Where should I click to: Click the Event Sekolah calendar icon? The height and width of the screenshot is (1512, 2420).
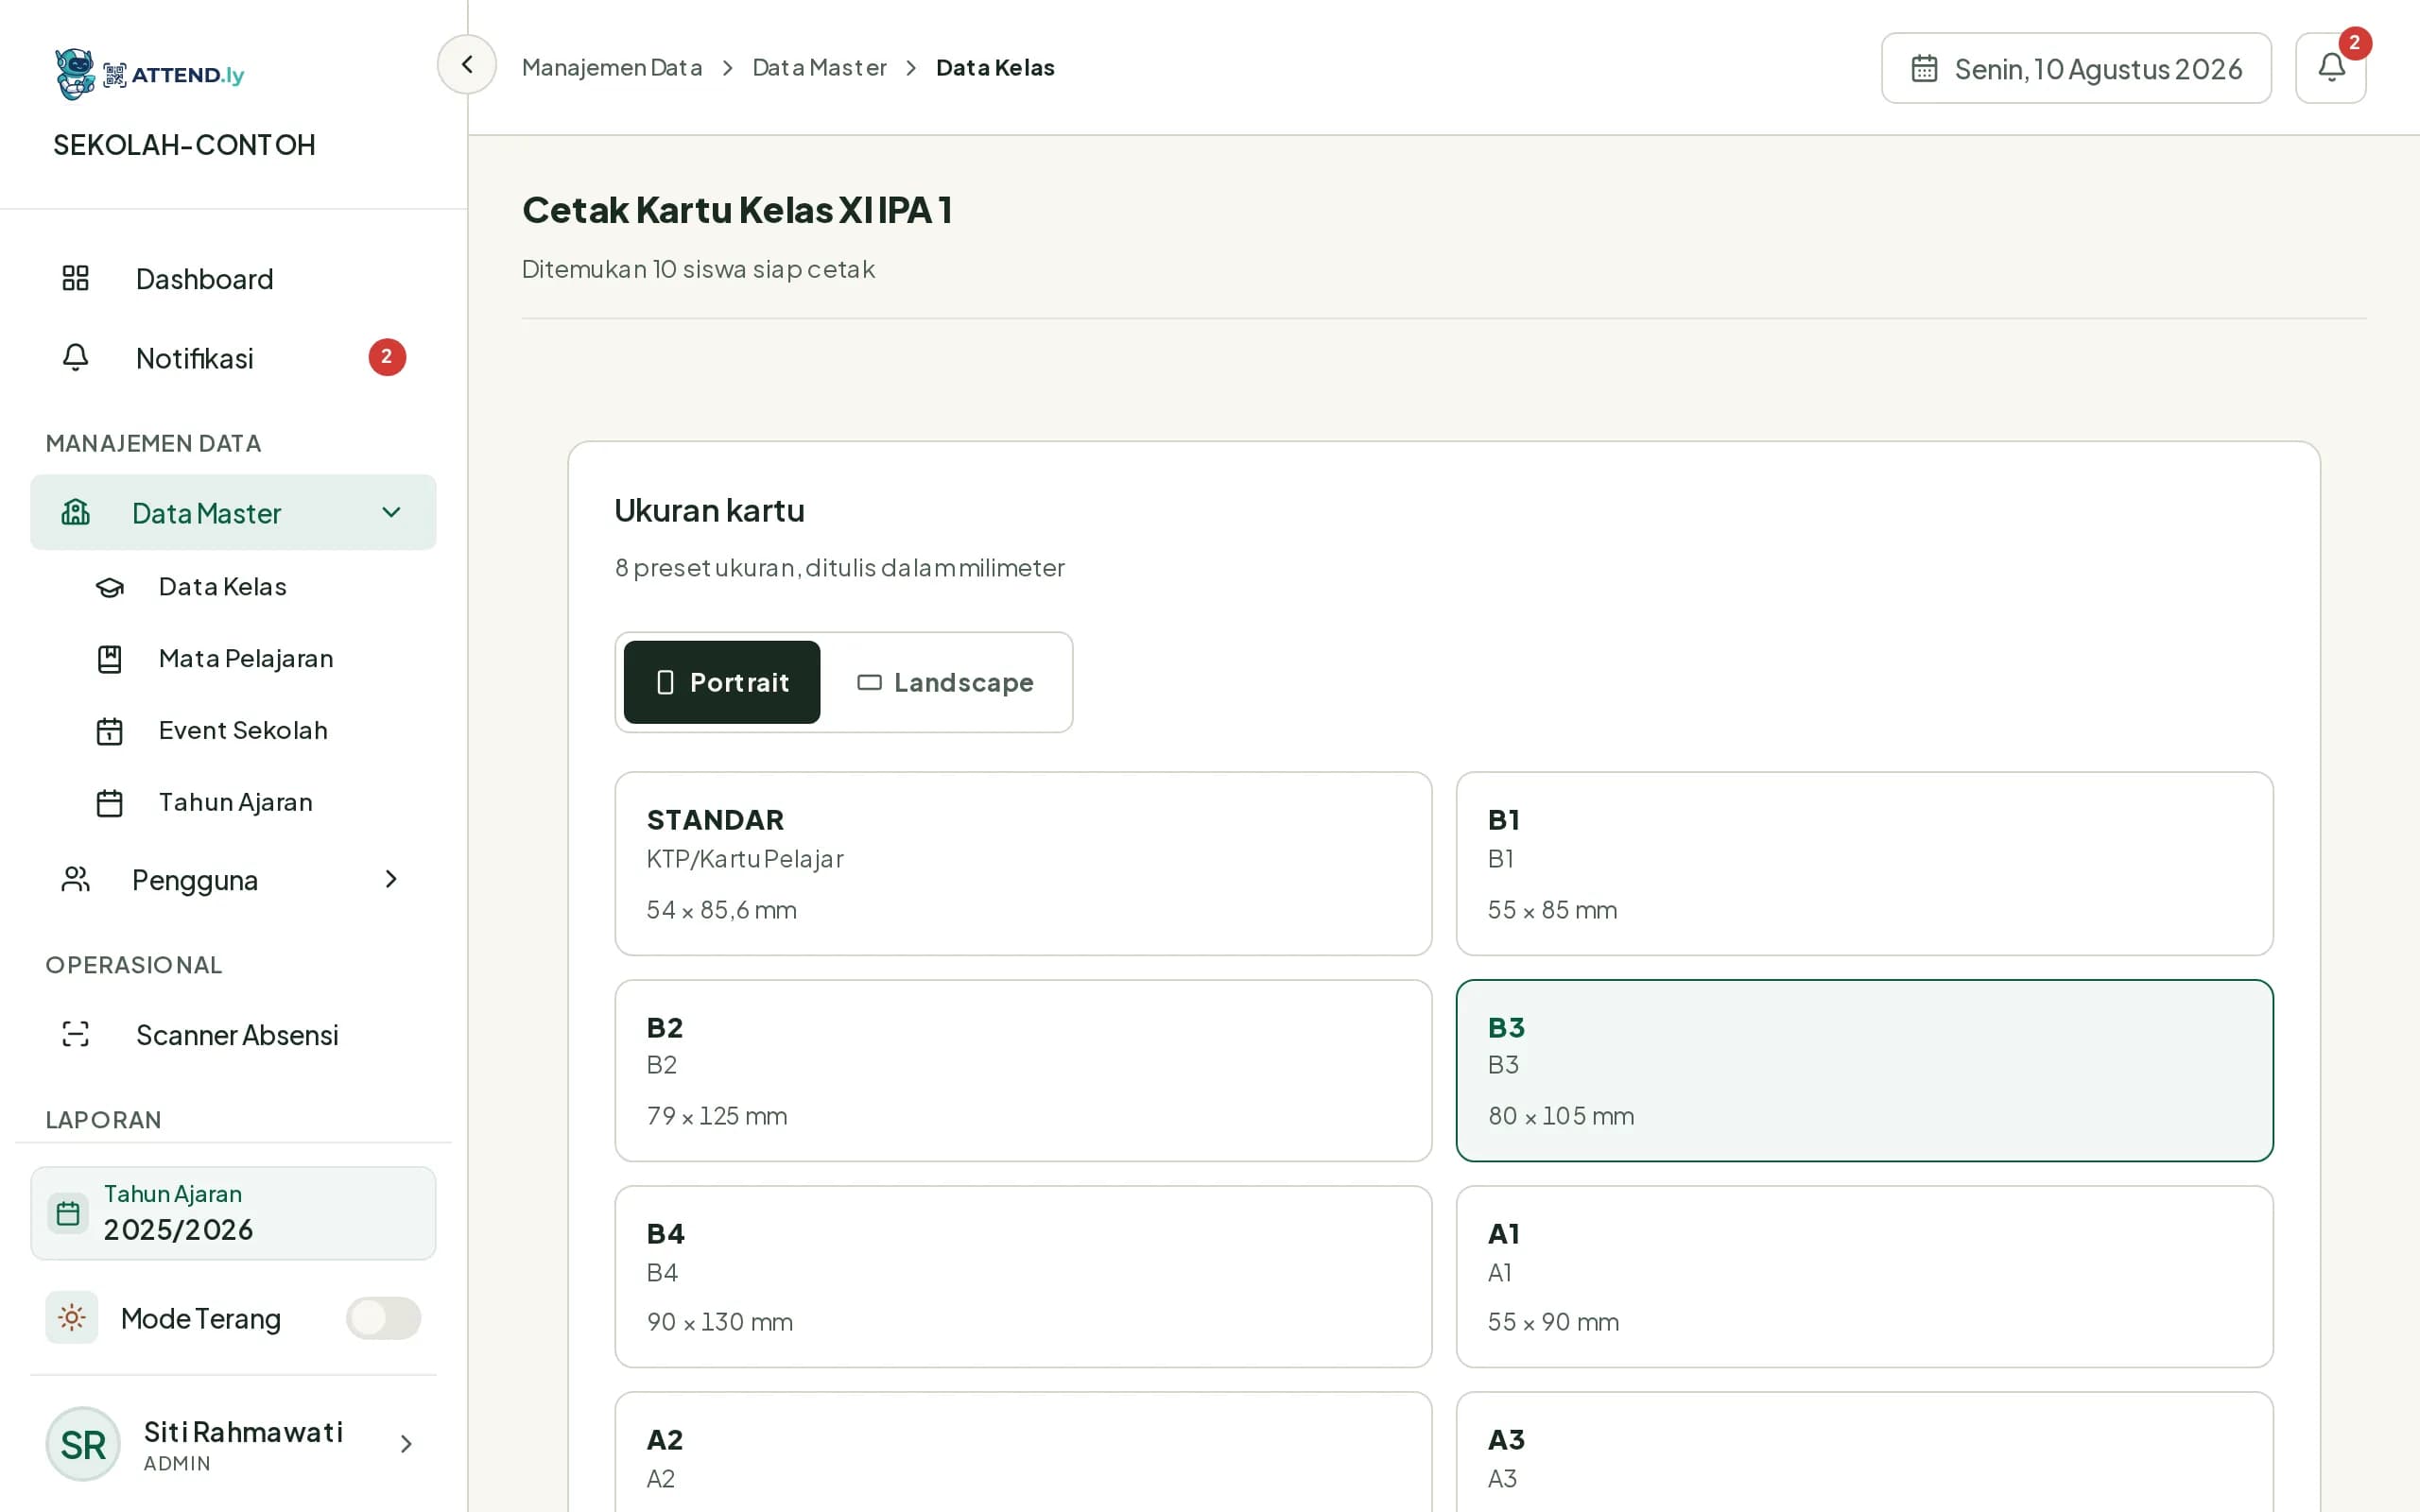click(110, 731)
